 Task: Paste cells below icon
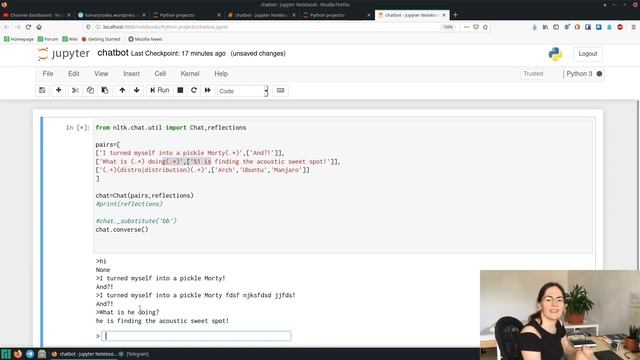point(105,90)
